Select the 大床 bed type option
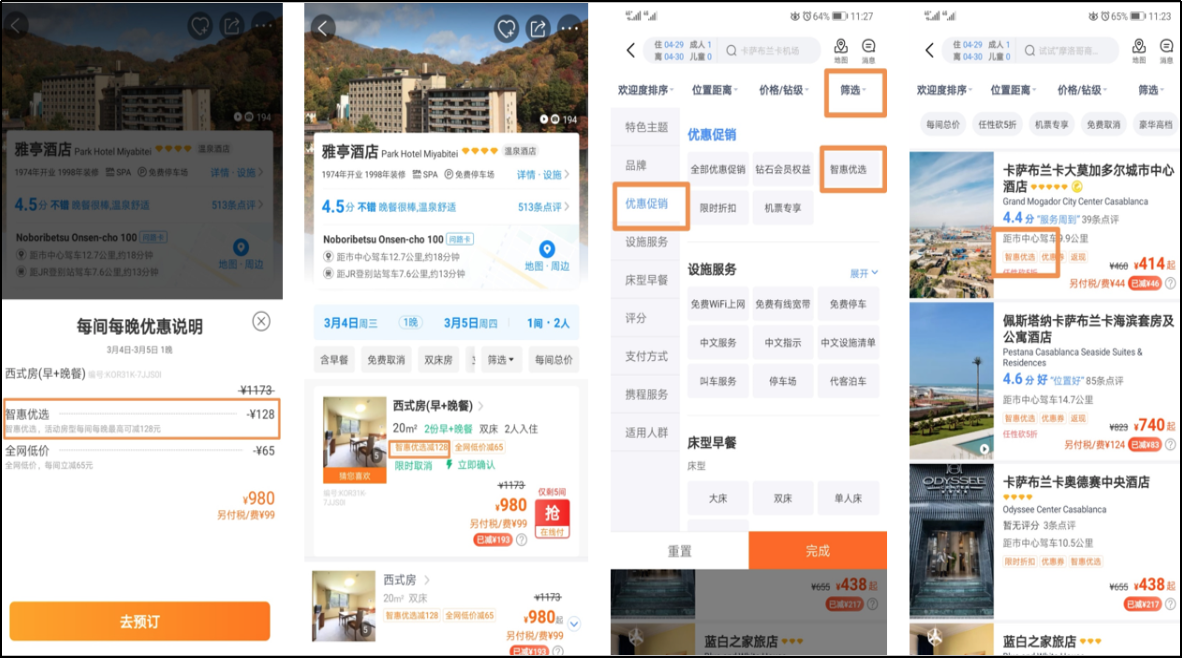This screenshot has width=1183, height=658. click(718, 498)
